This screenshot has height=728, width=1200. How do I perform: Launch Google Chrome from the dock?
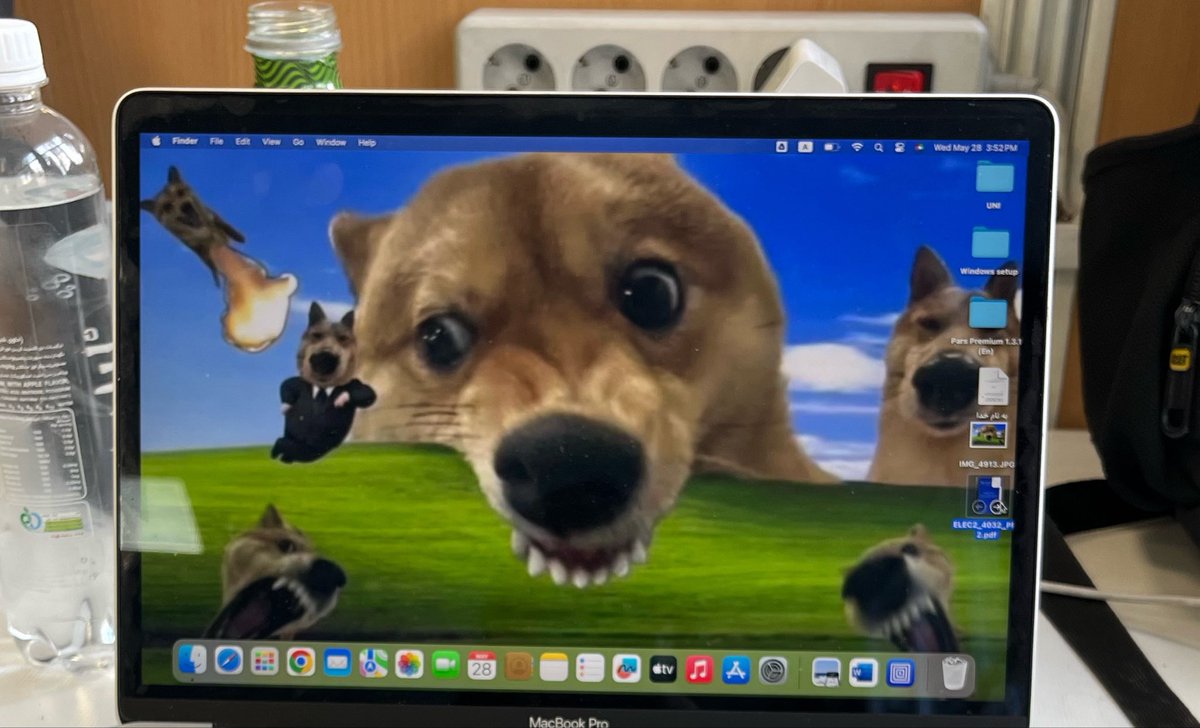click(x=301, y=661)
